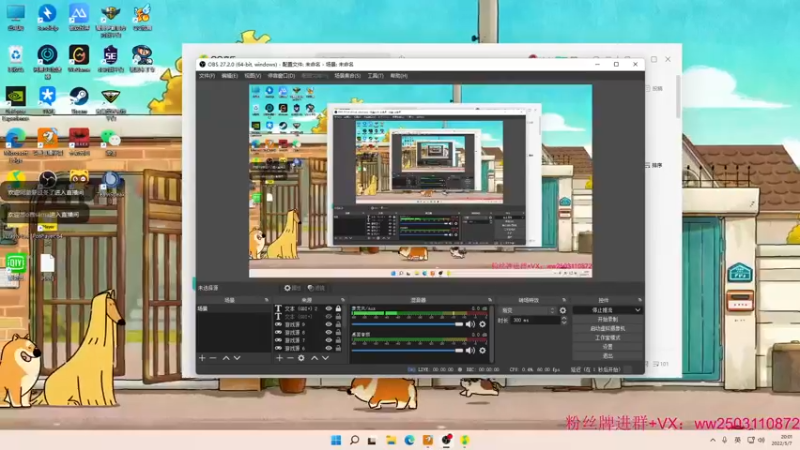Toggle visibility of game source 9
The width and height of the screenshot is (800, 450).
[329, 324]
